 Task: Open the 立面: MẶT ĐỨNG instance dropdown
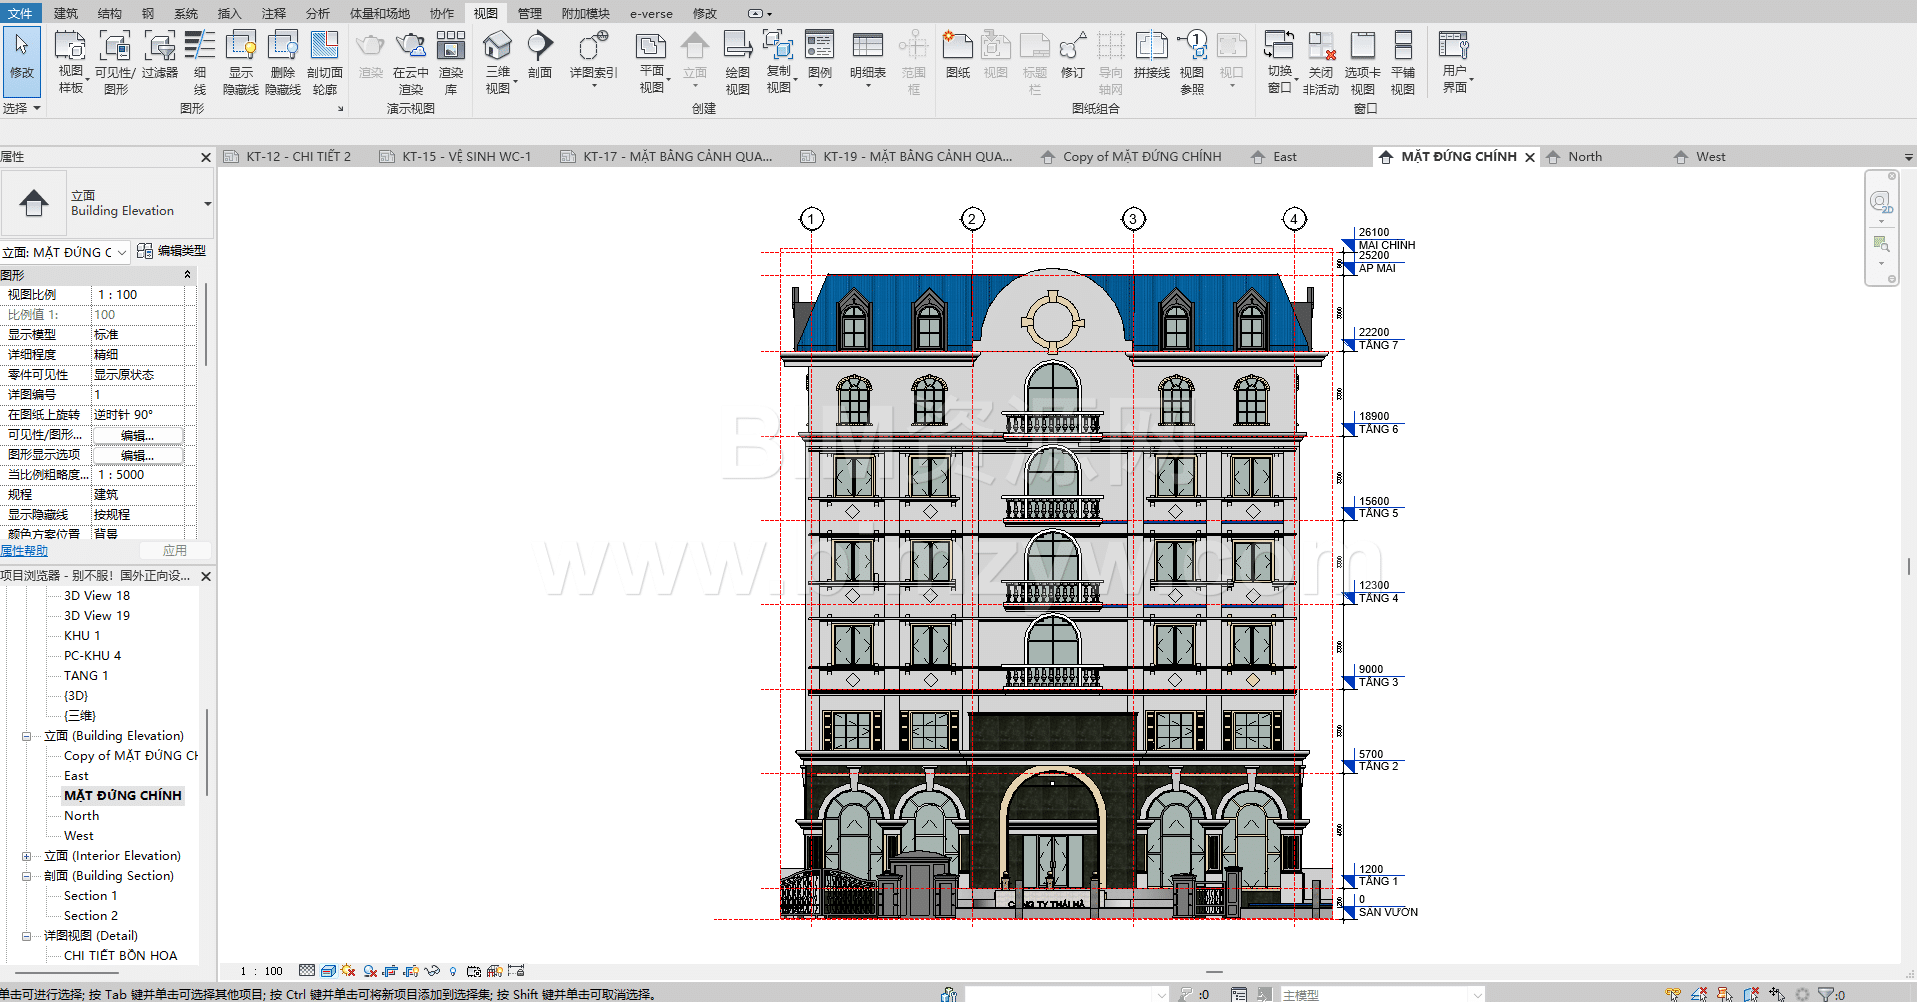pos(65,252)
